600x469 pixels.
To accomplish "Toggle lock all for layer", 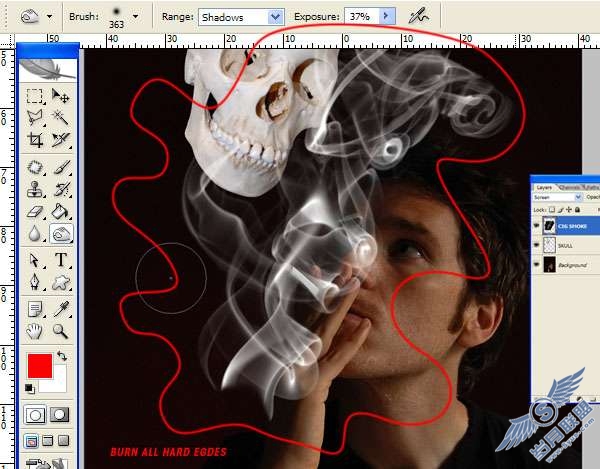I will (x=577, y=210).
